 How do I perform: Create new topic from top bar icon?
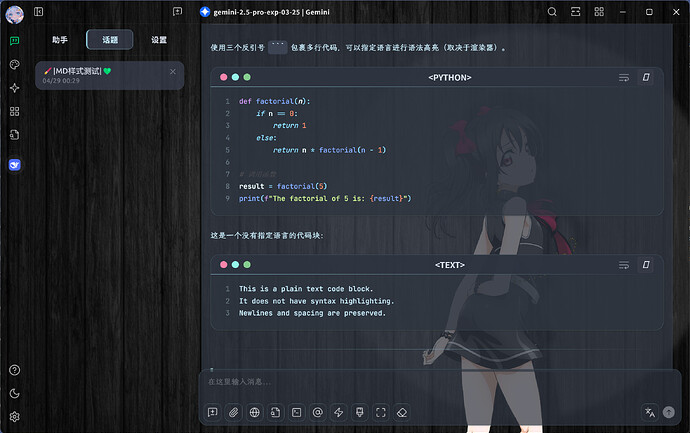[x=177, y=12]
